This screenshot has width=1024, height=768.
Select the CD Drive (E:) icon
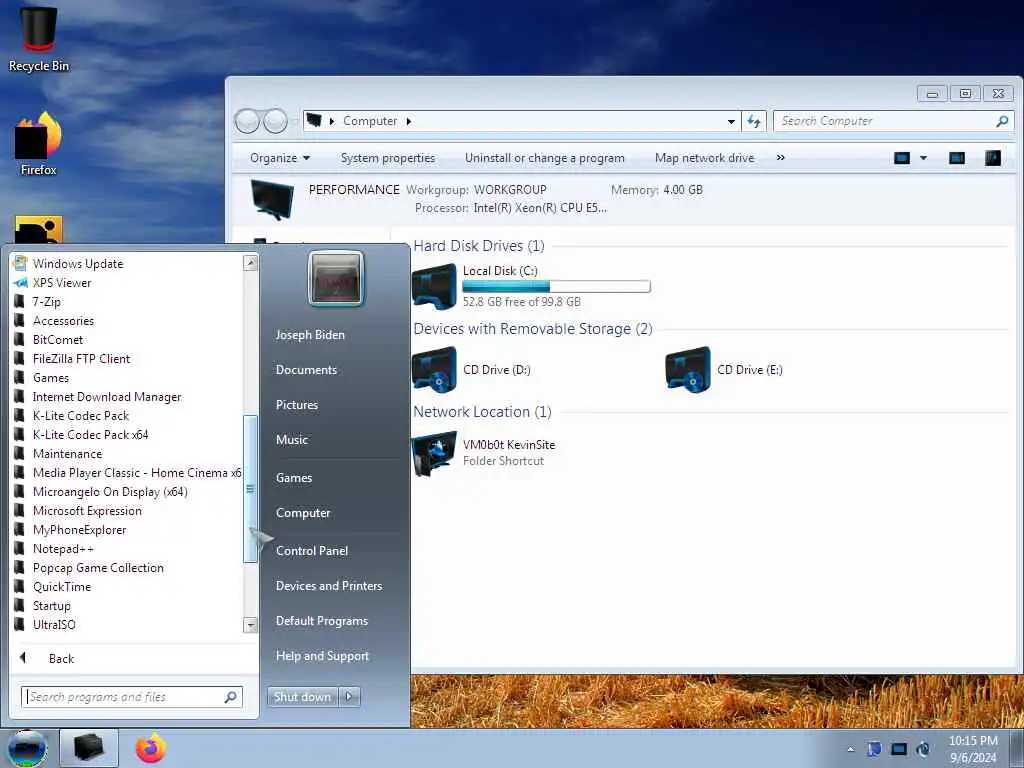point(688,370)
